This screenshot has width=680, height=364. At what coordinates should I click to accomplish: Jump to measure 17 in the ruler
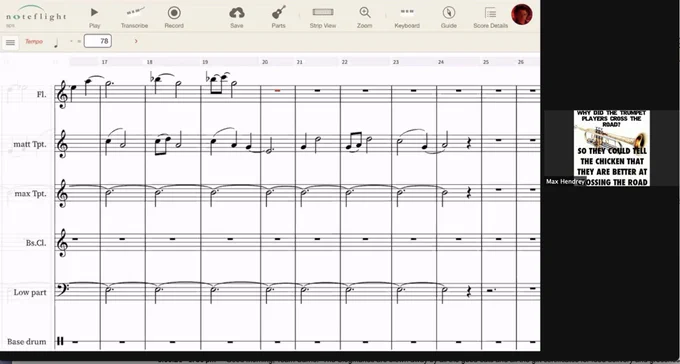click(x=105, y=62)
